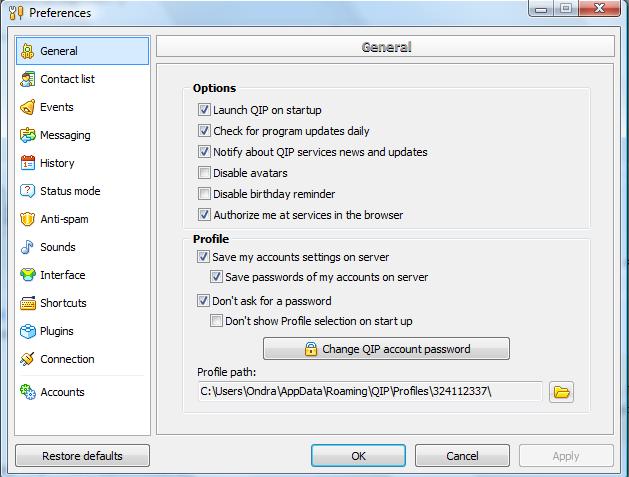This screenshot has width=629, height=477.
Task: Open Anti-spam via its shield icon
Action: click(28, 220)
